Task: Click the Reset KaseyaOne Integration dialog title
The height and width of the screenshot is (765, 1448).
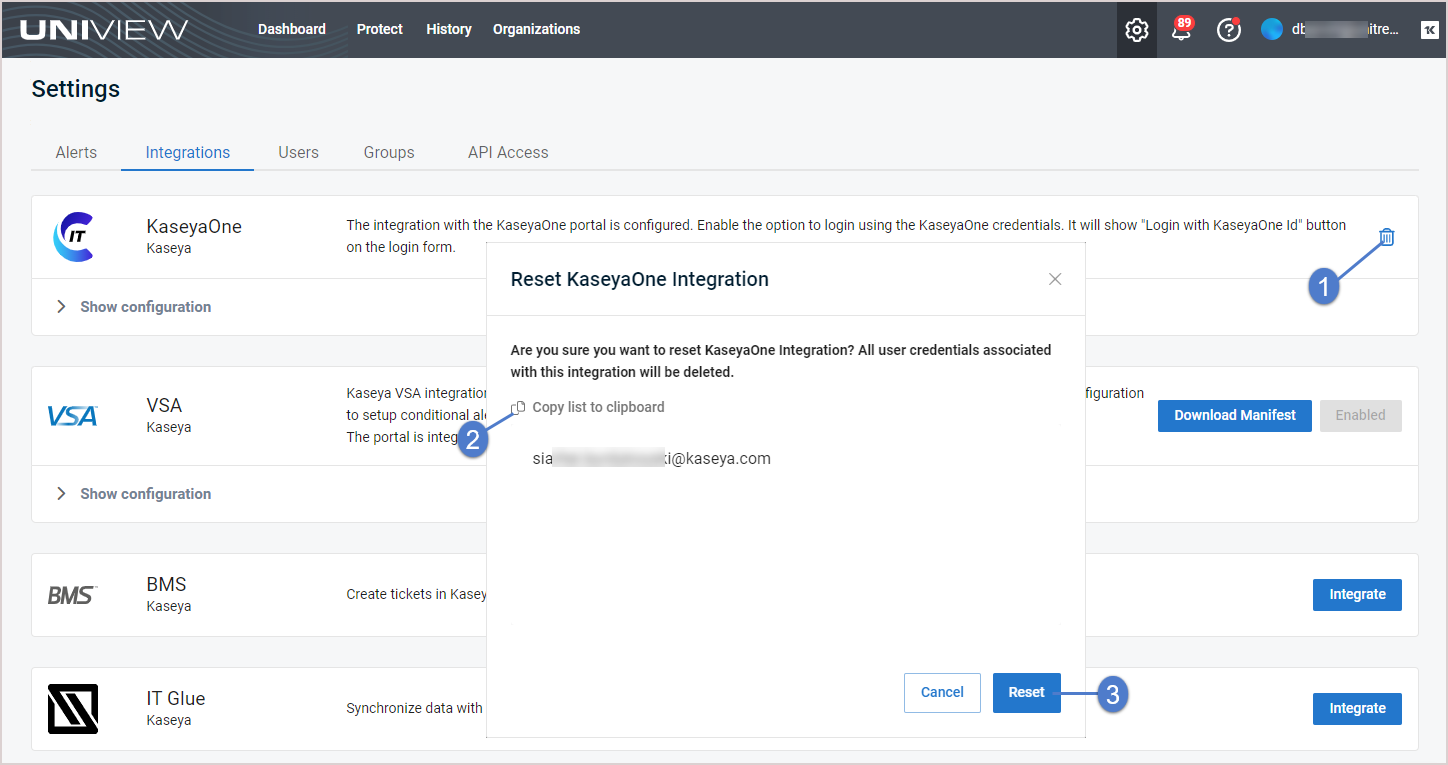Action: (640, 280)
